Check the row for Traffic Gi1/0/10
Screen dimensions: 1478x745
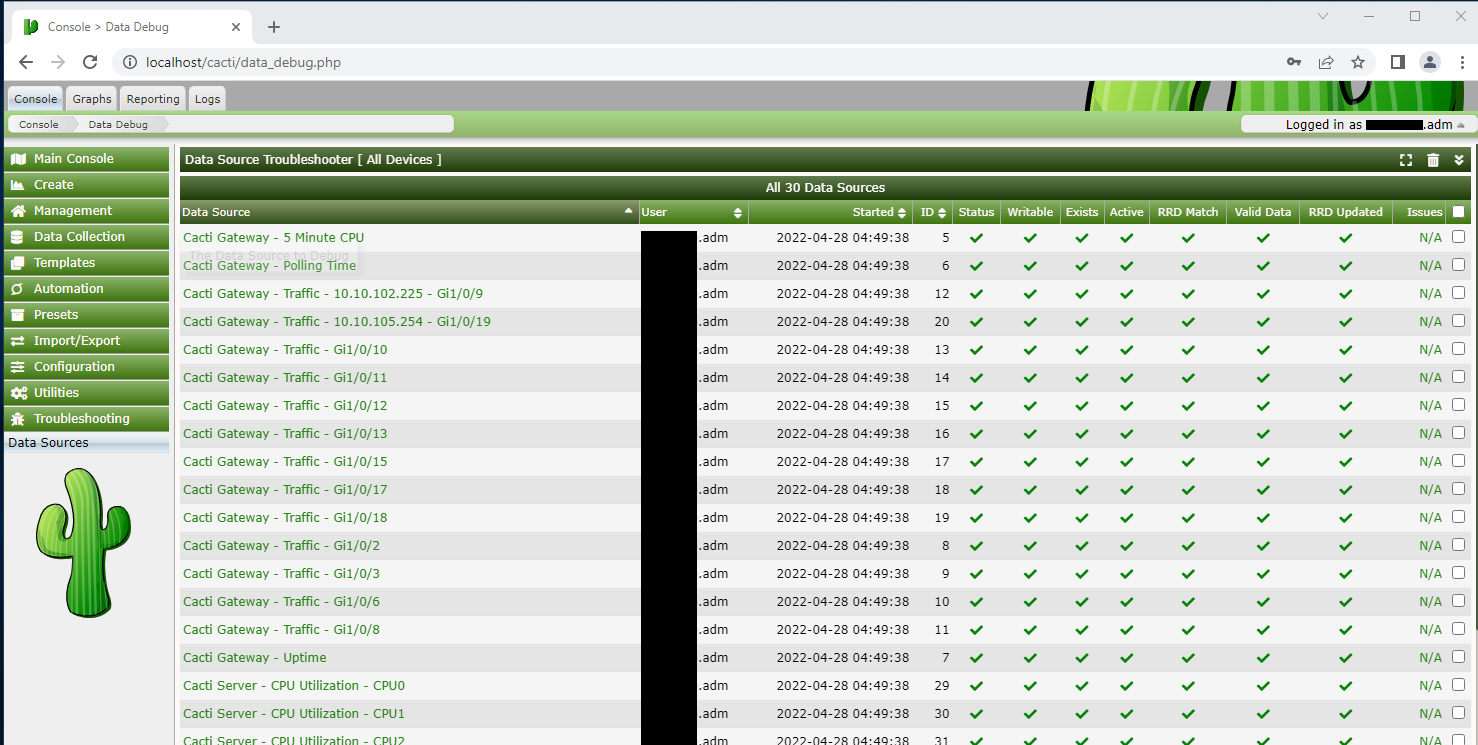(x=1458, y=349)
